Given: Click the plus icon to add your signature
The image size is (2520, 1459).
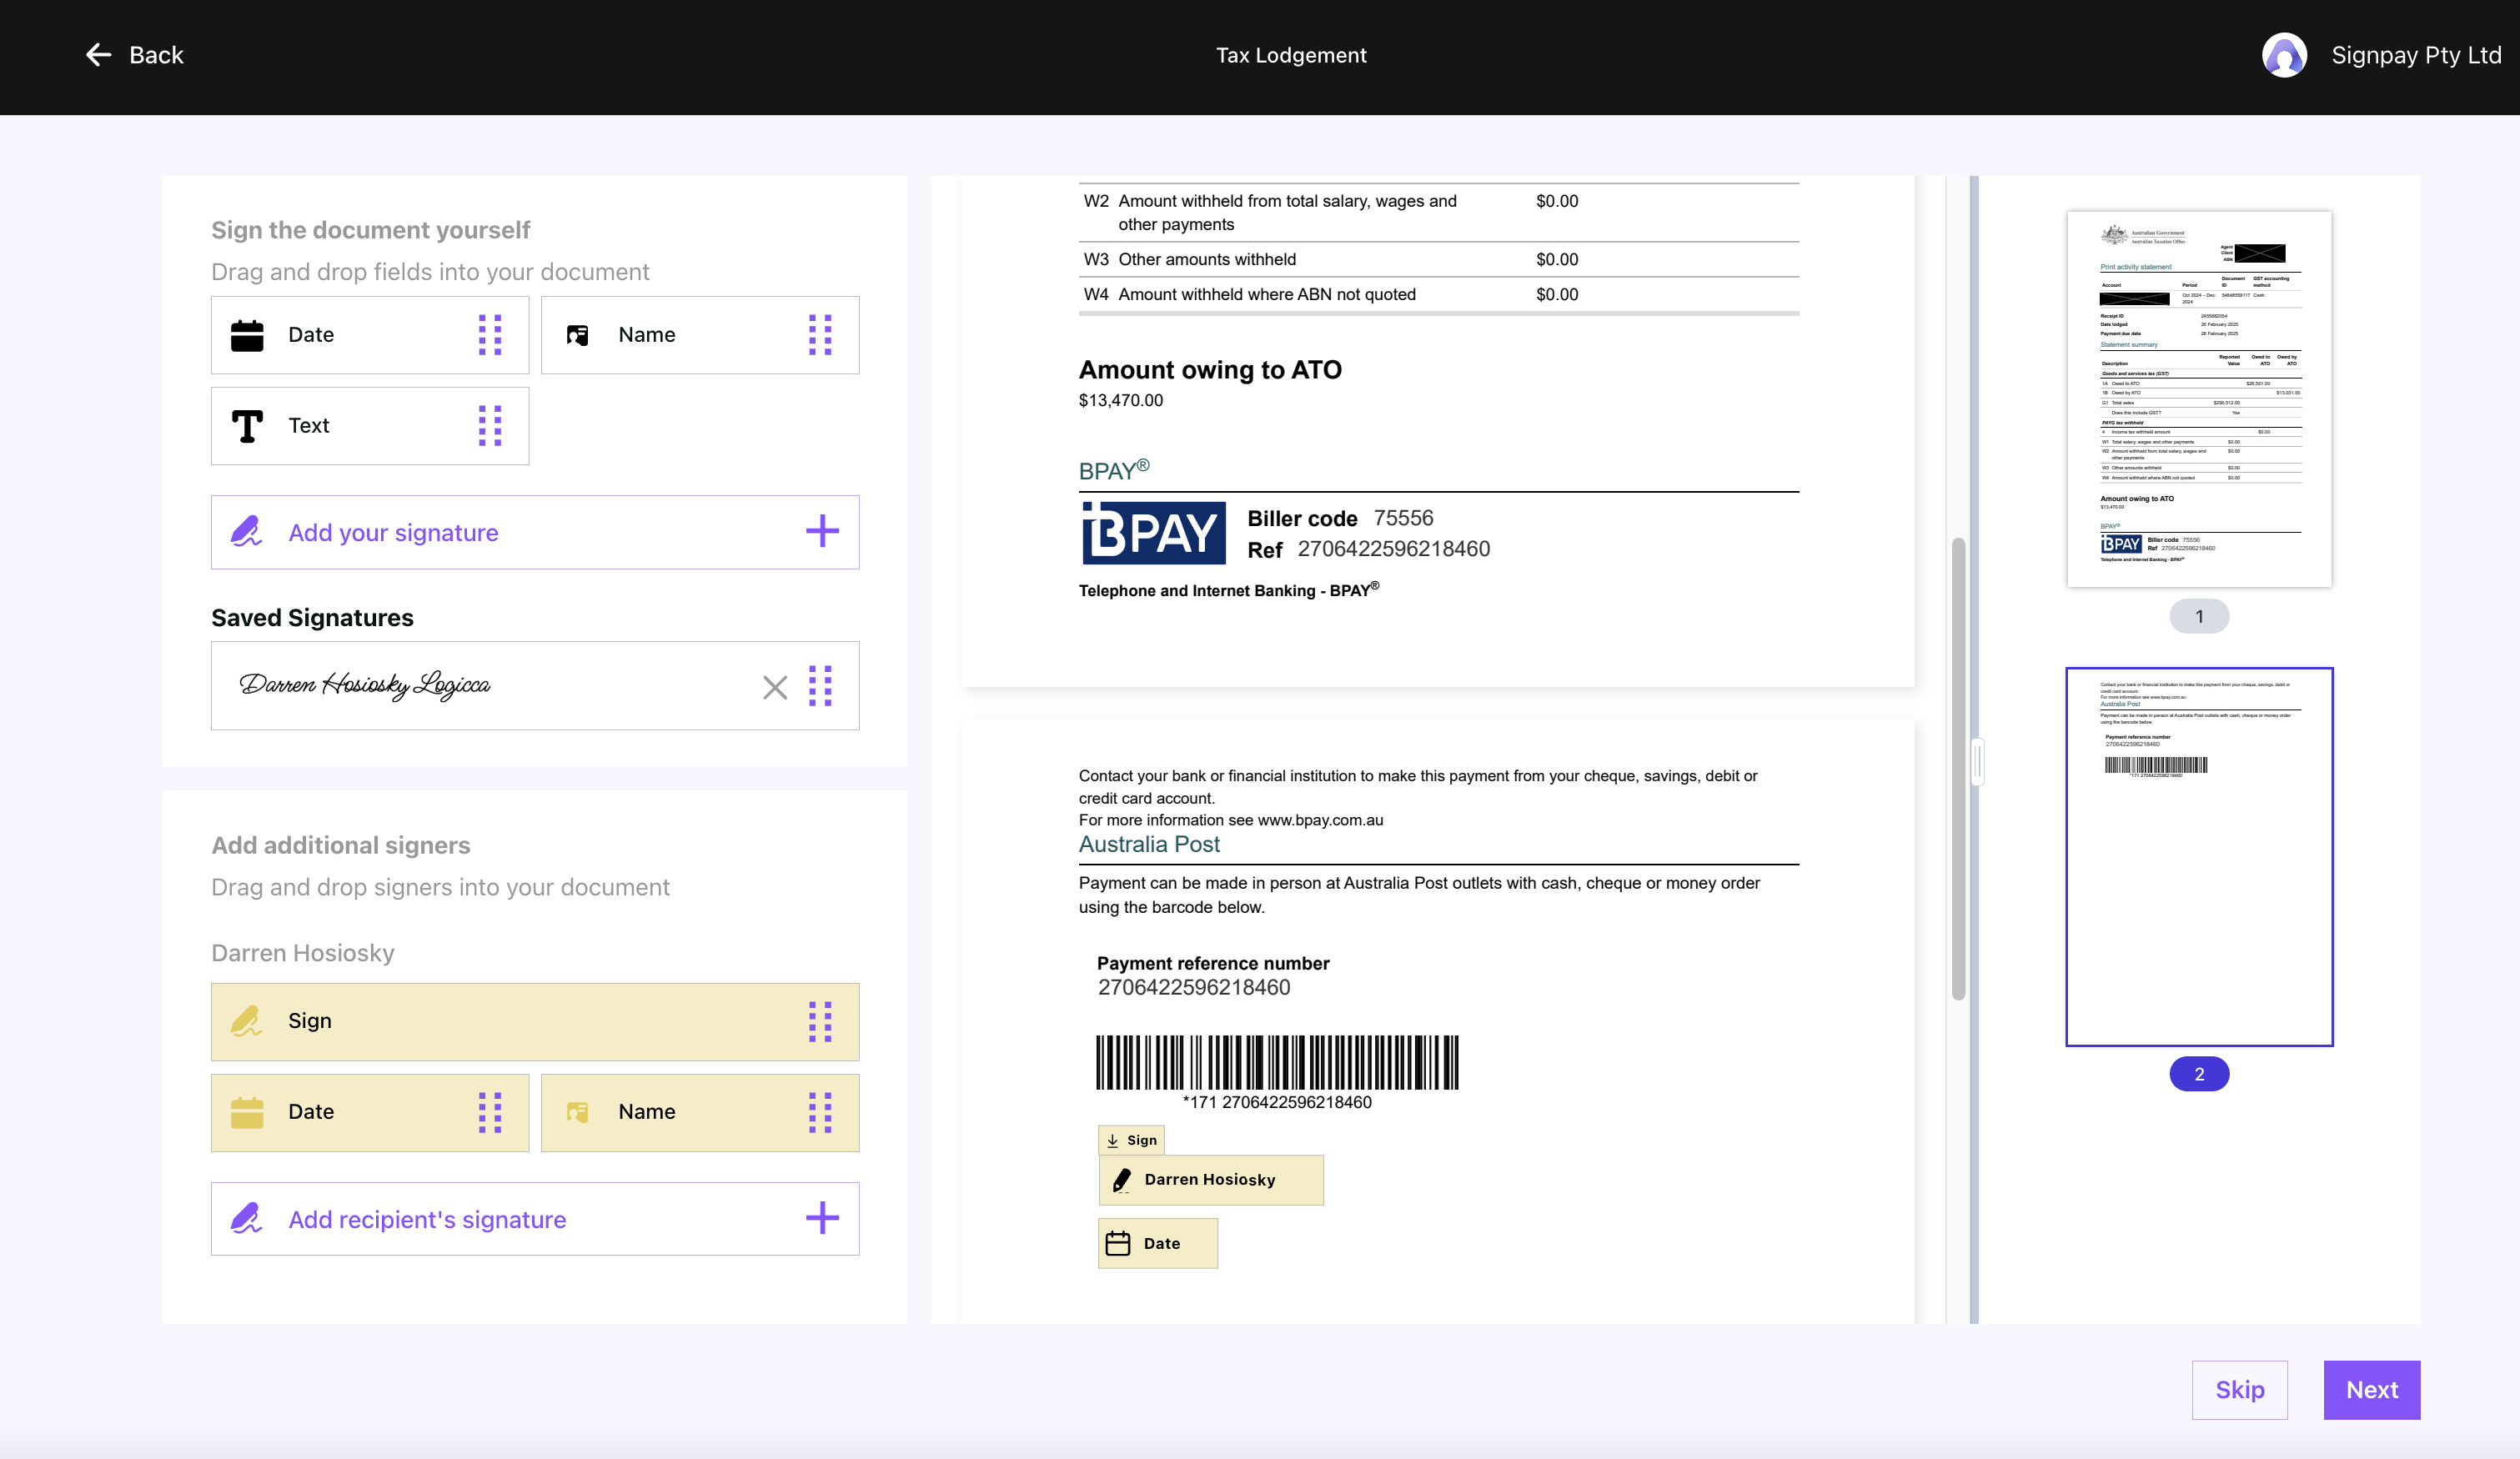Looking at the screenshot, I should (822, 532).
